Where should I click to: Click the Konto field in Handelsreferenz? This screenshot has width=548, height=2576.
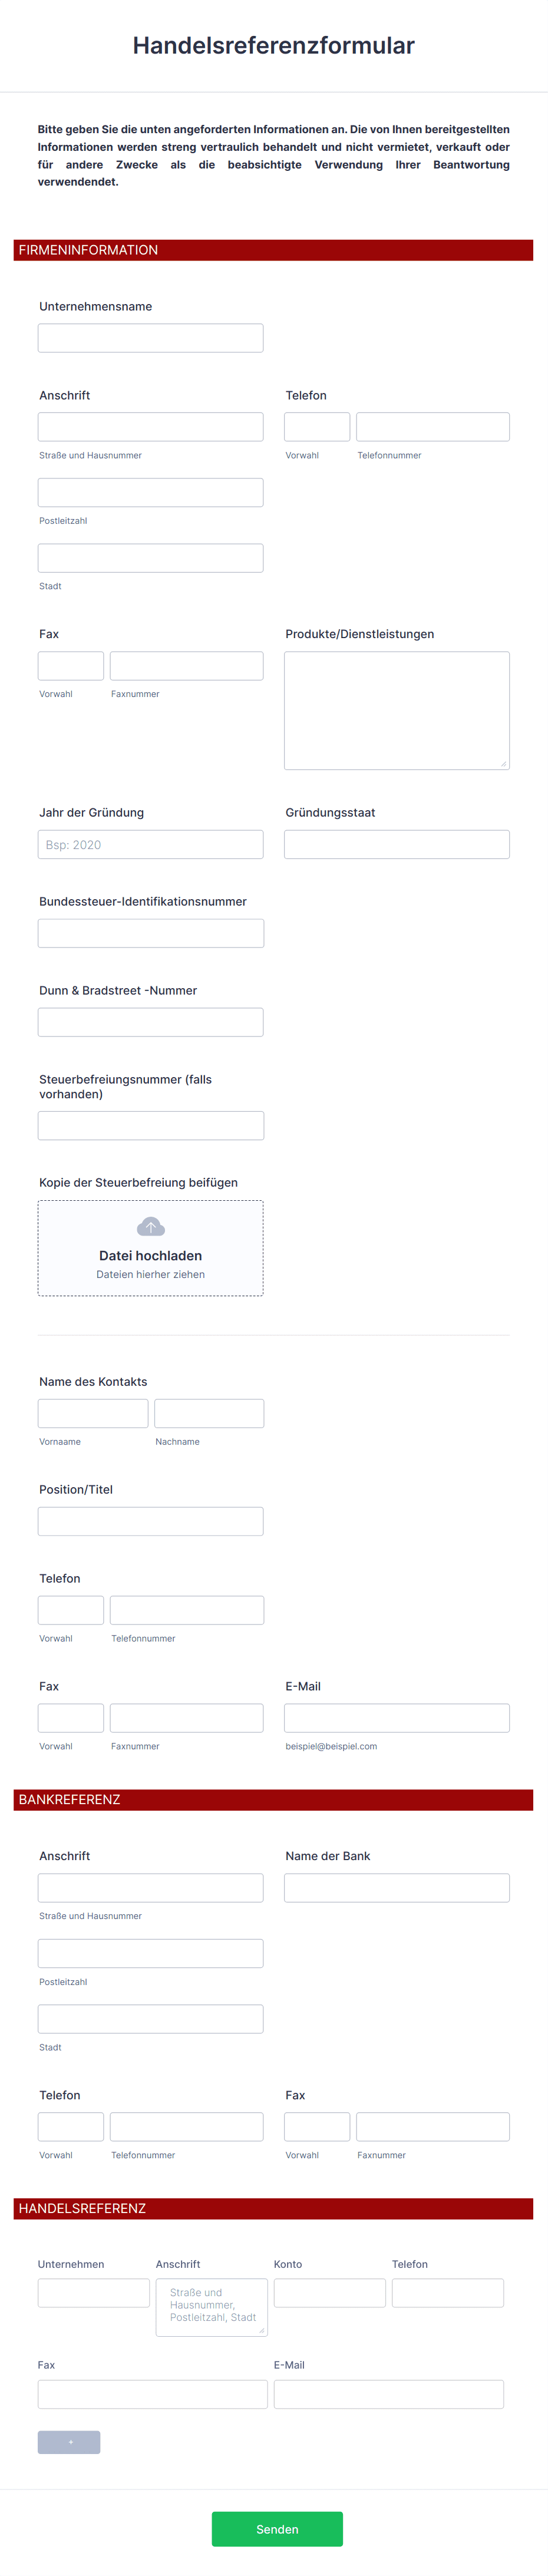[329, 2293]
